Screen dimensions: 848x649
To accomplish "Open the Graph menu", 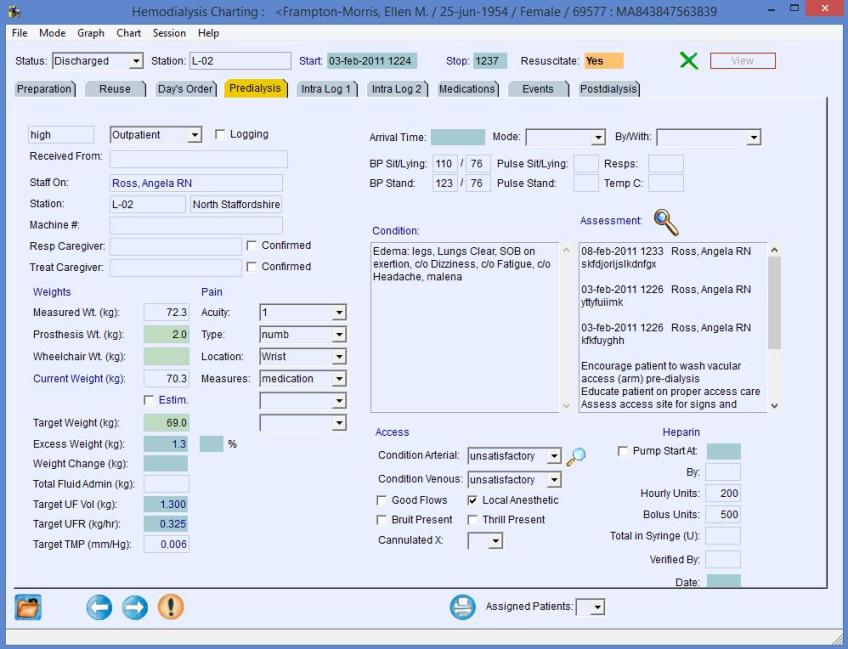I will click(91, 33).
